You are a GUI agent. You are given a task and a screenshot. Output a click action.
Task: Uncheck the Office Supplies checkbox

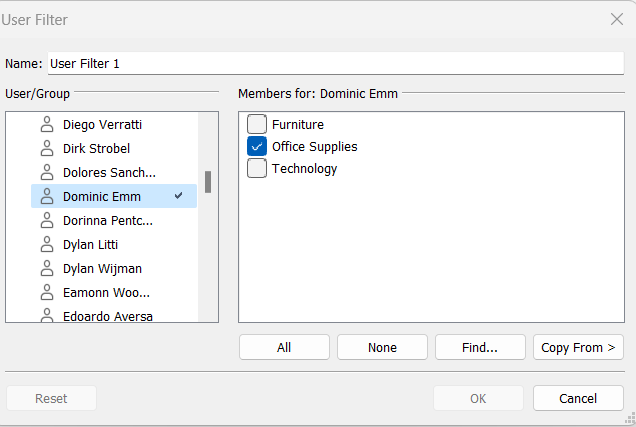coord(257,147)
